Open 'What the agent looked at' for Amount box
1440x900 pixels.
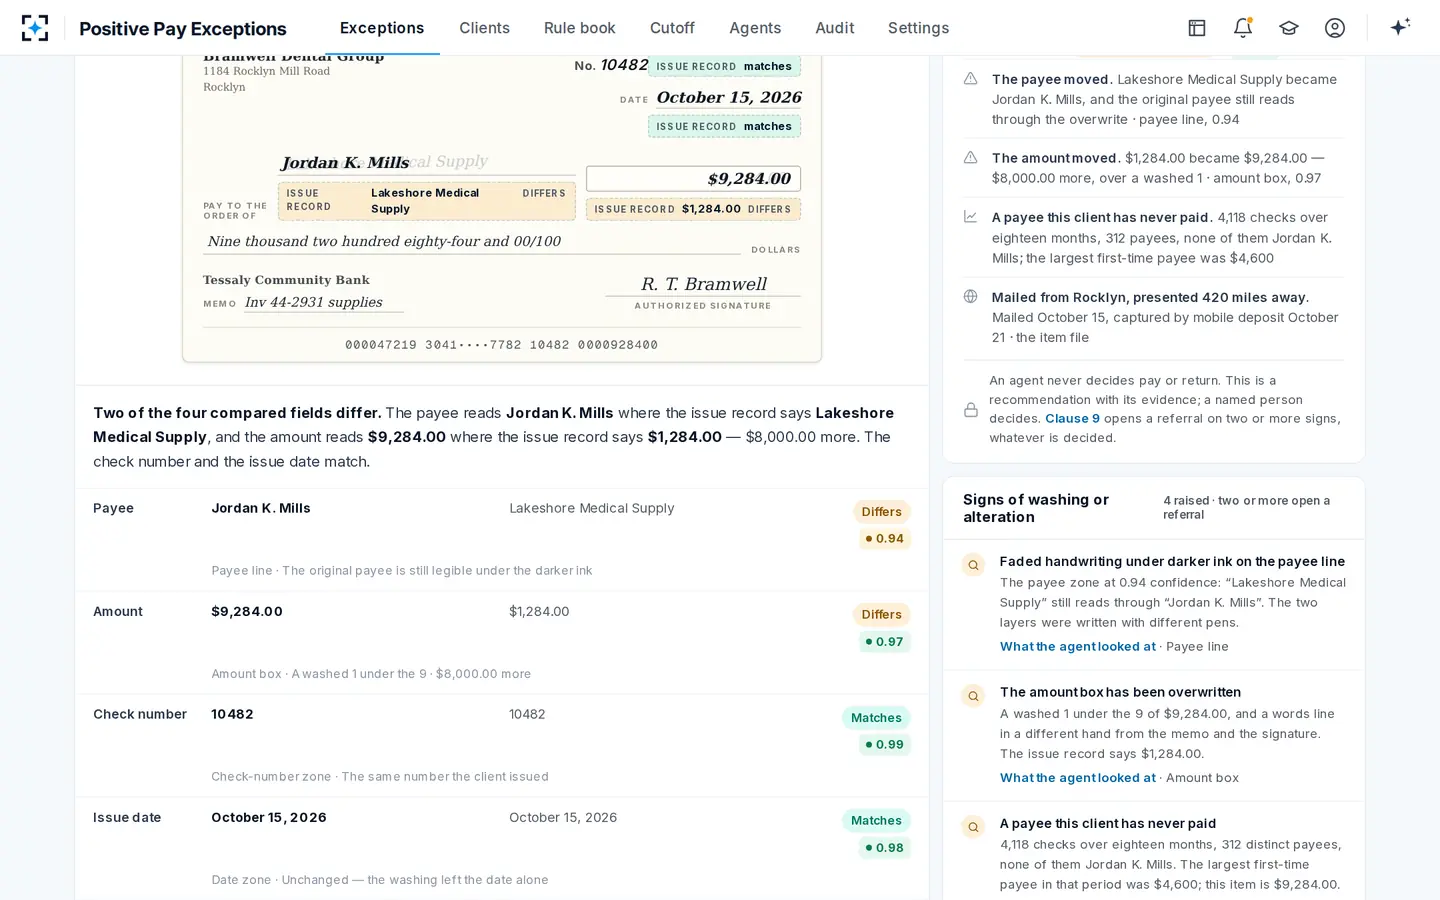pyautogui.click(x=1078, y=777)
